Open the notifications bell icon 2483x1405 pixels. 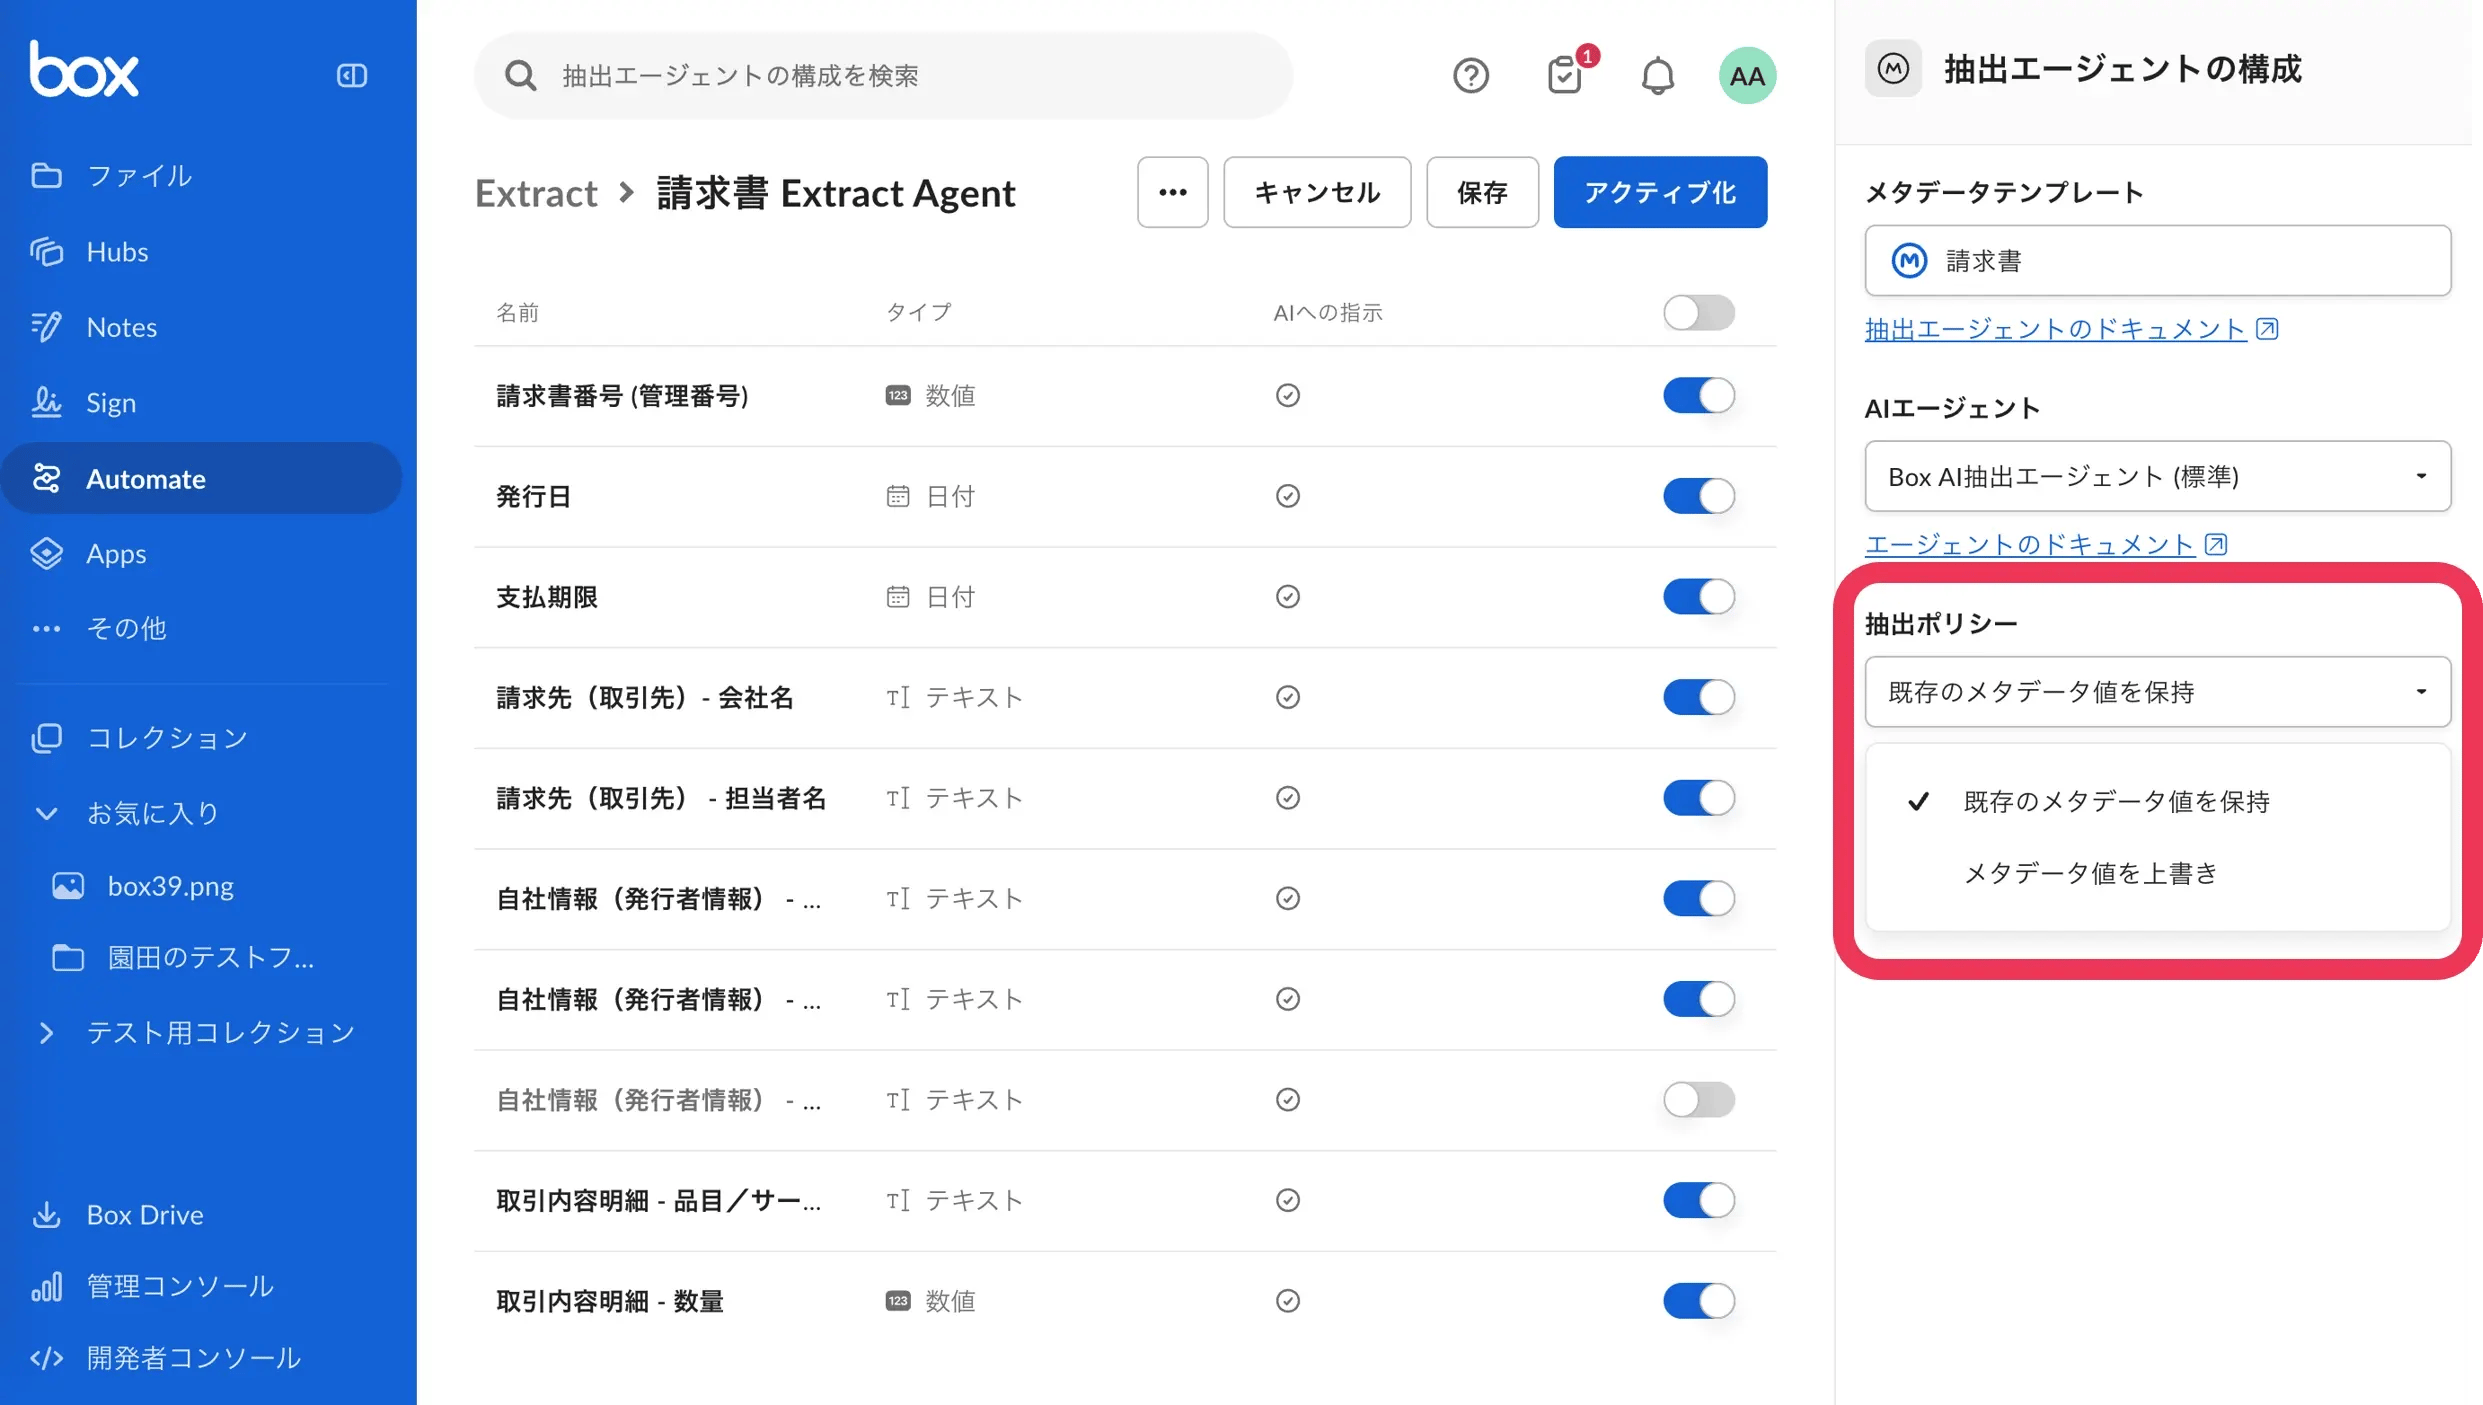[x=1657, y=75]
